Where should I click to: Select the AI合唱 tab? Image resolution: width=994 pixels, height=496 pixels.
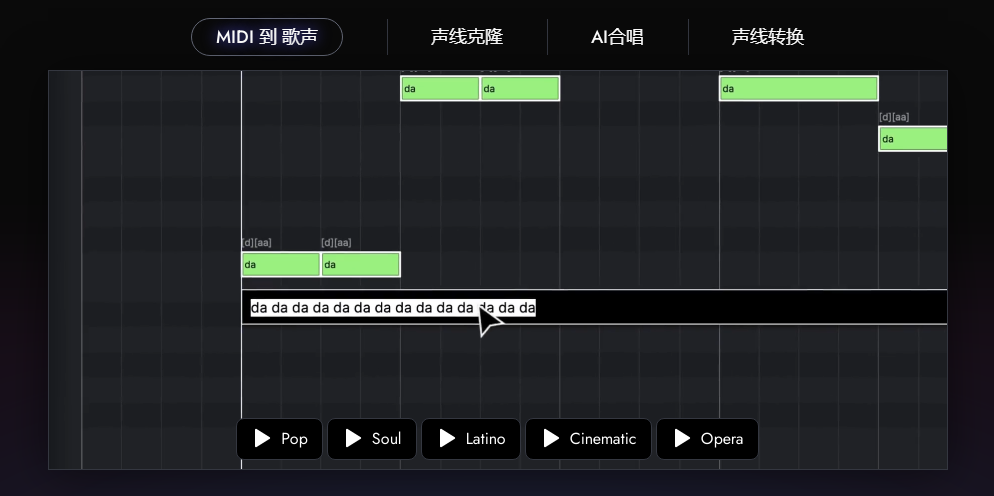[617, 37]
